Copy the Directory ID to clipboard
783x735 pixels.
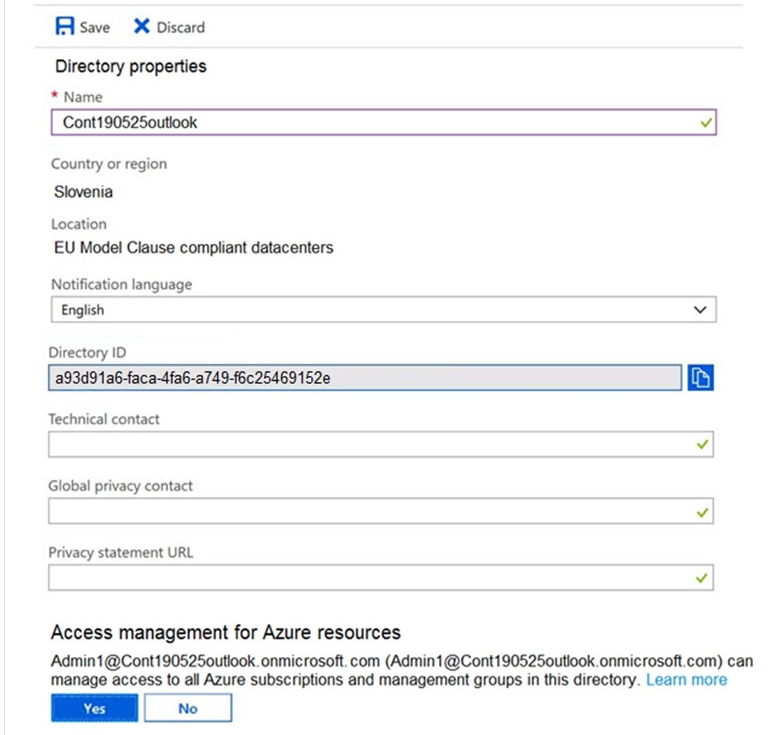tap(700, 377)
